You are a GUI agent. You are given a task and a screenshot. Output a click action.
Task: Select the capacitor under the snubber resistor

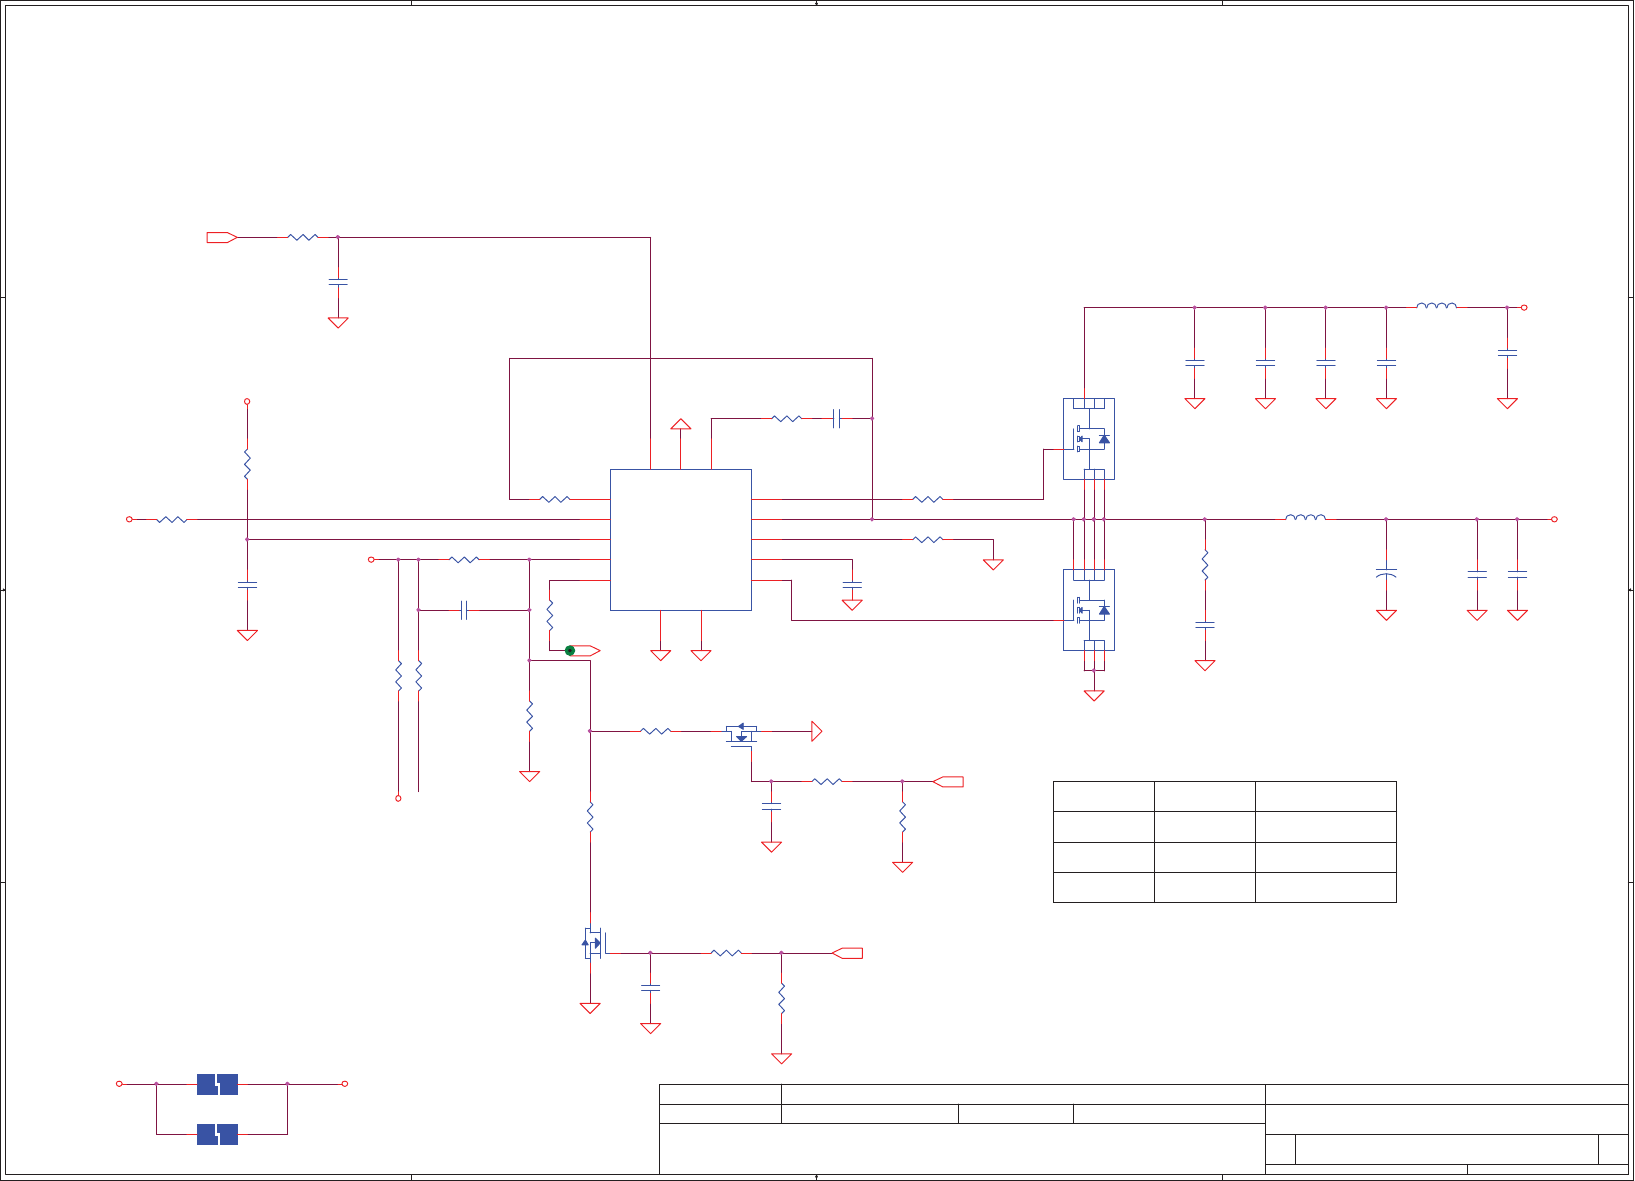(x=1205, y=625)
